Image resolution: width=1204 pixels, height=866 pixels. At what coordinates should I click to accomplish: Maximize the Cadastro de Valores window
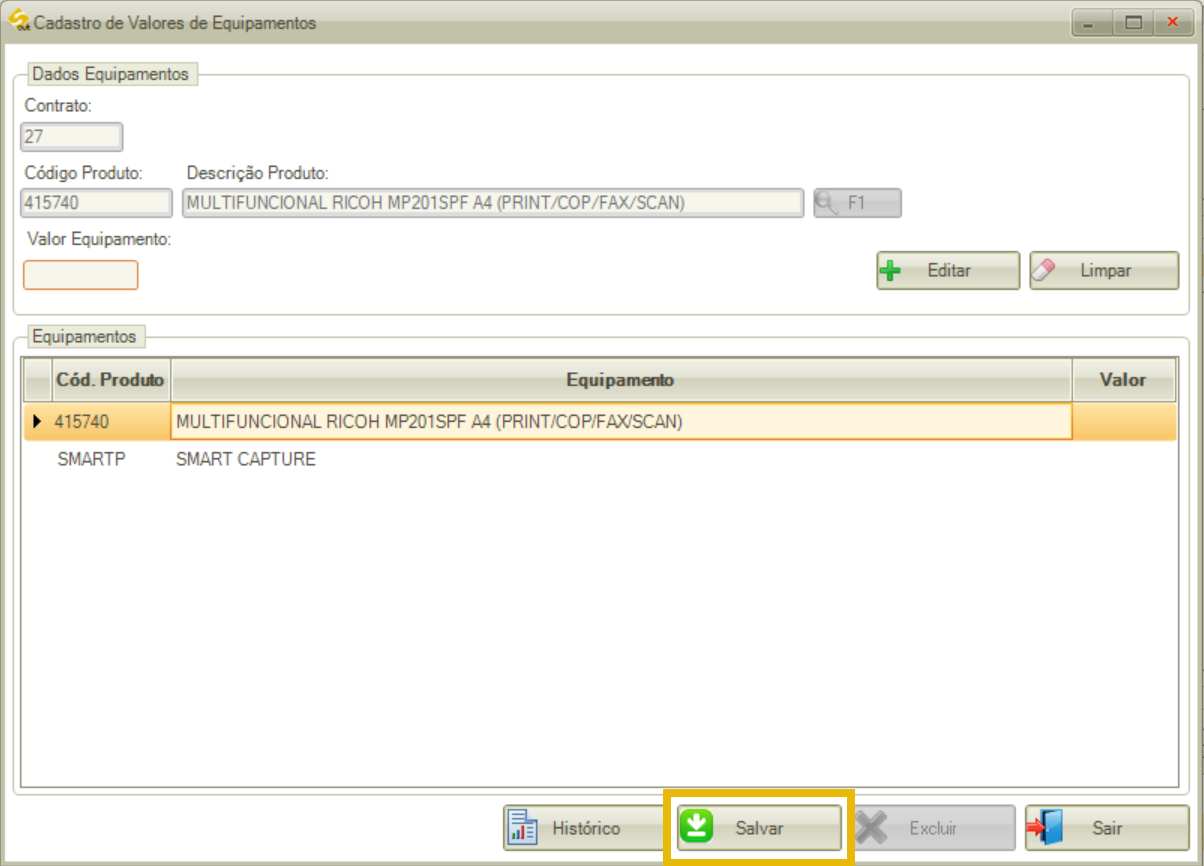pyautogui.click(x=1133, y=22)
